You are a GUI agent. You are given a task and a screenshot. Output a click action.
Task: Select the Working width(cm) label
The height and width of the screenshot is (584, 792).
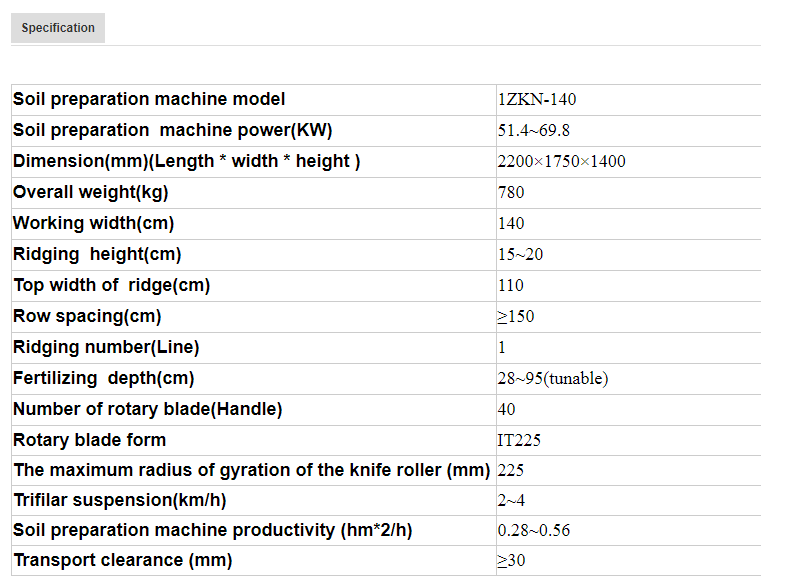(x=93, y=223)
